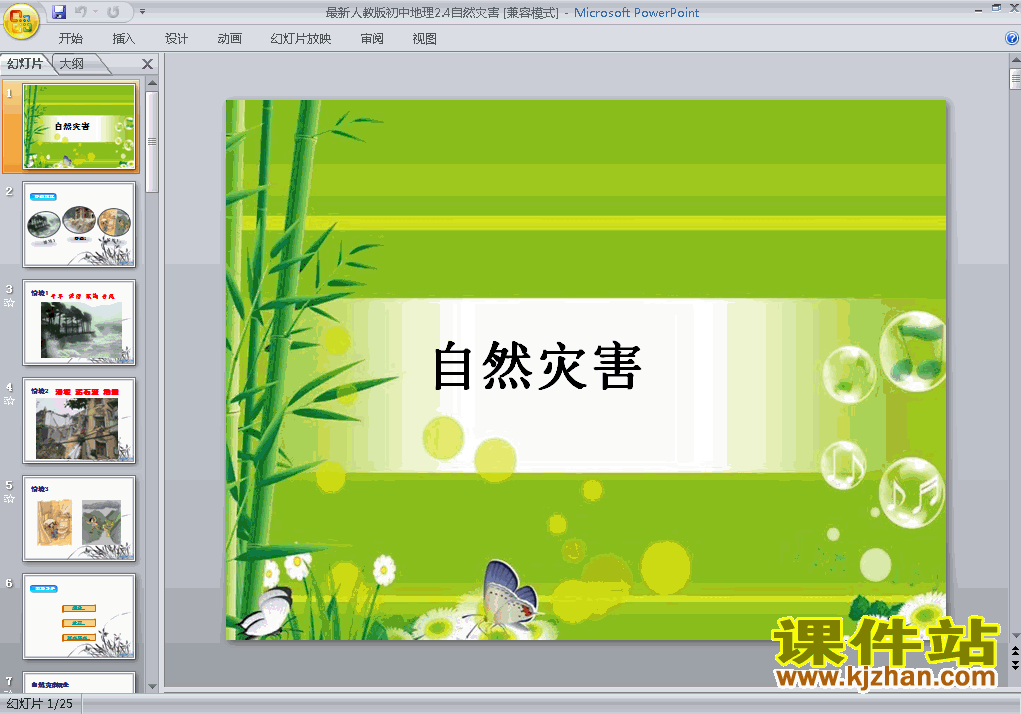Open the 幻灯片放映 ribbon tab

[x=300, y=38]
